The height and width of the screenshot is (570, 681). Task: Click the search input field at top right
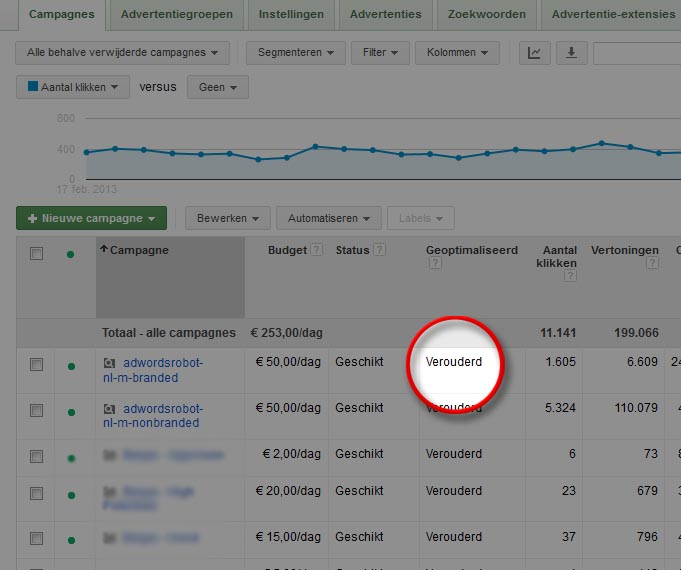tap(636, 53)
